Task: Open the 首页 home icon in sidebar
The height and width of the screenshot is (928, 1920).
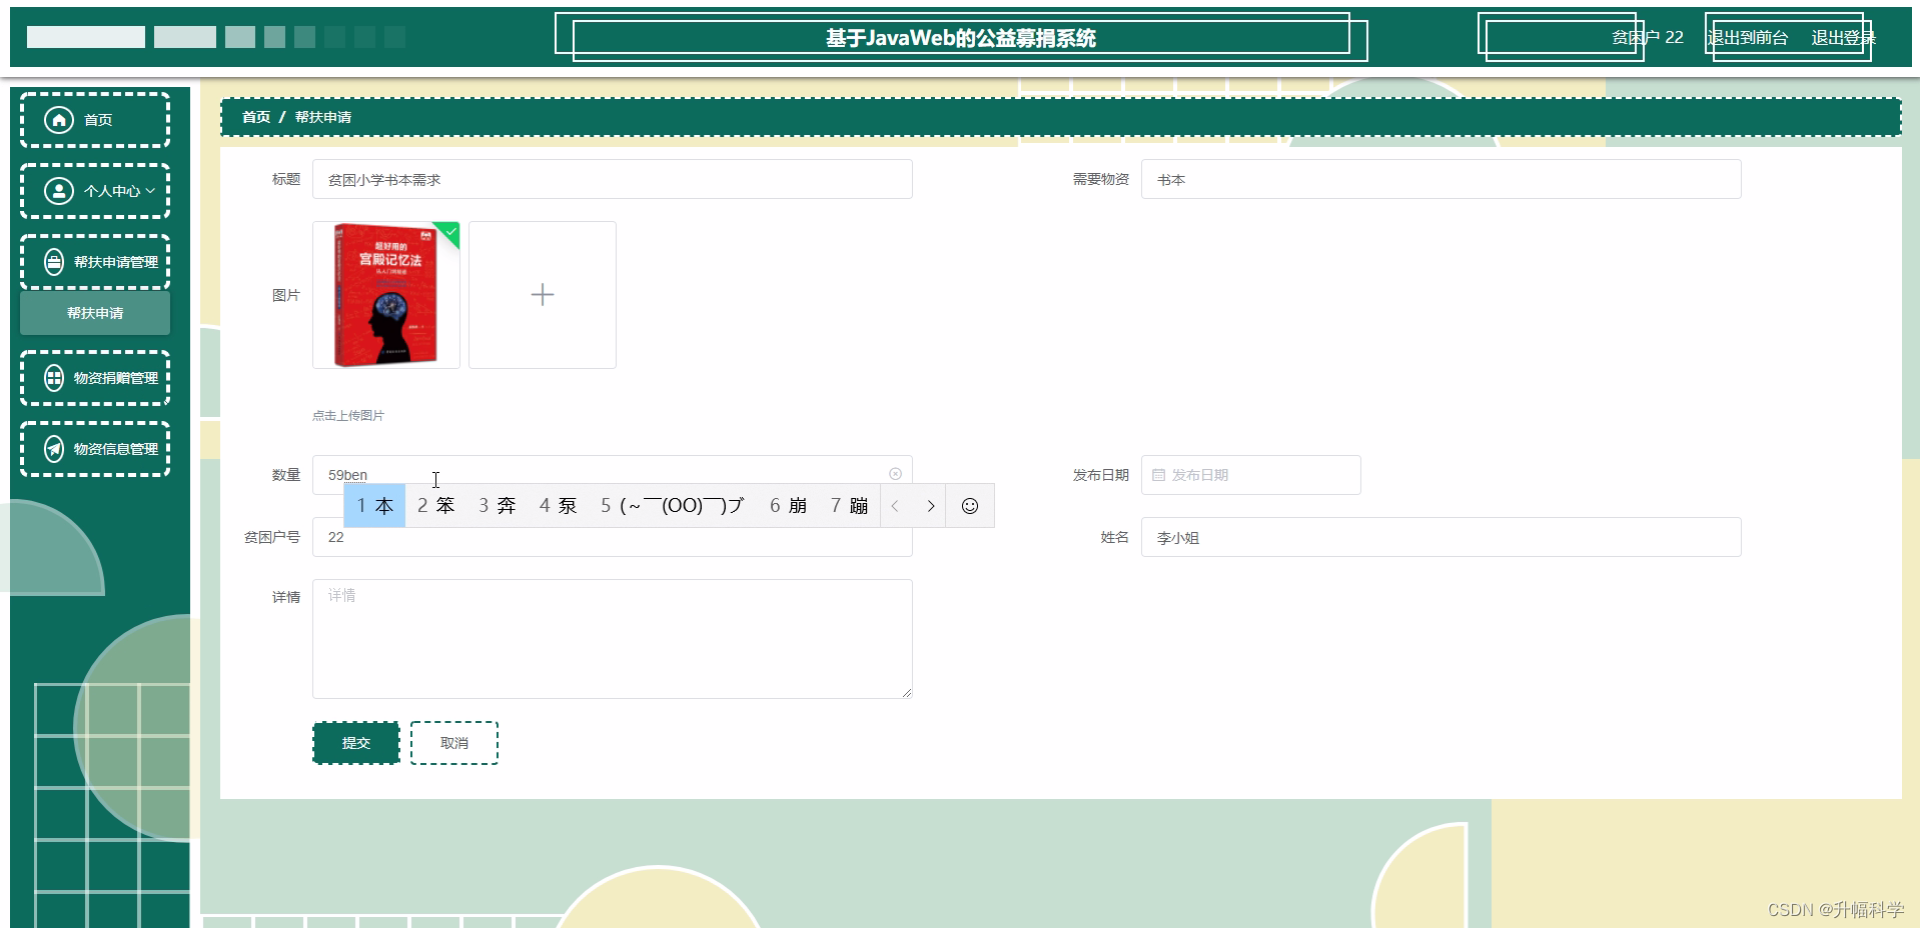Action: [x=59, y=119]
